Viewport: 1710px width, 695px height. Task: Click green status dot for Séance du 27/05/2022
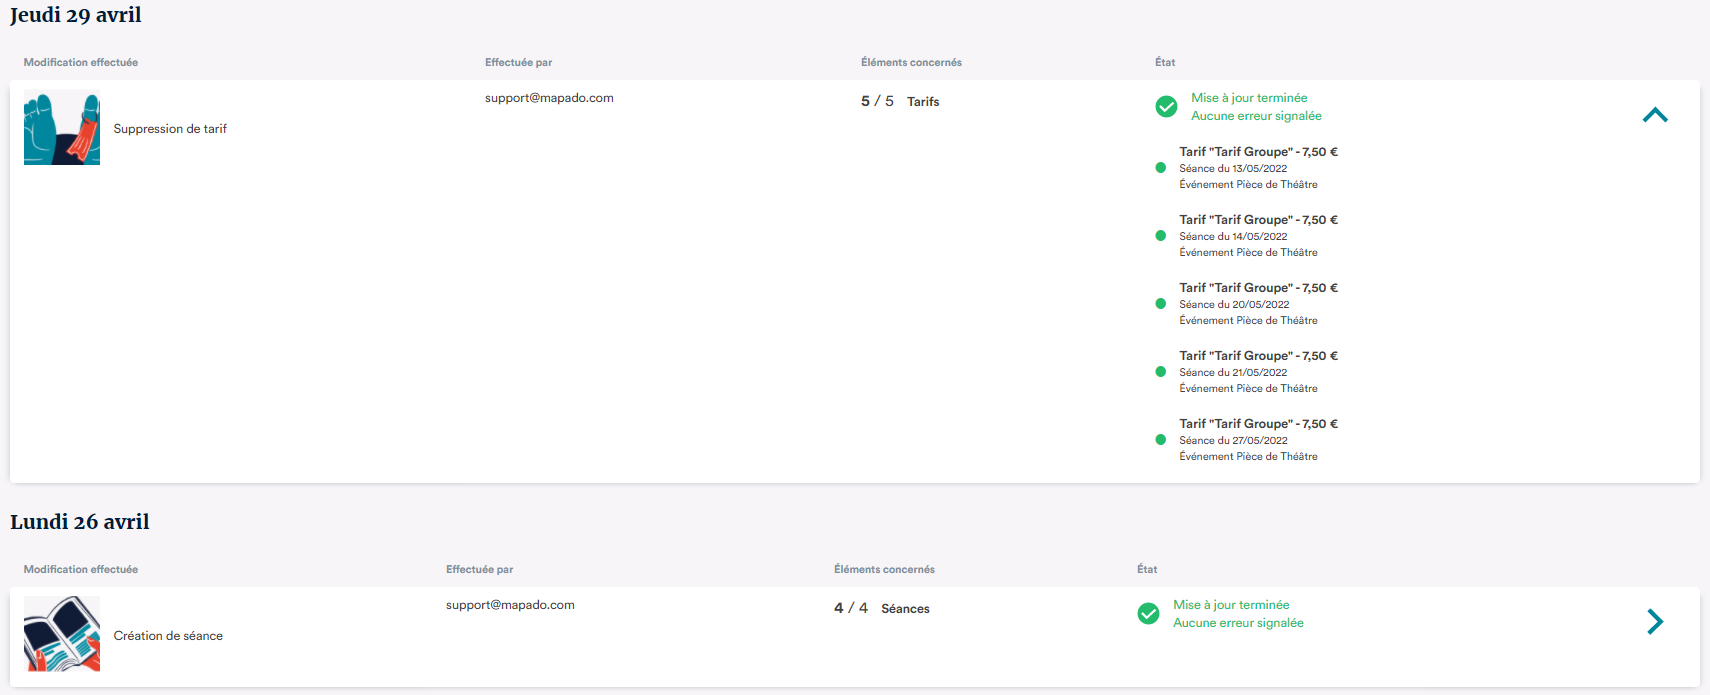coord(1160,440)
